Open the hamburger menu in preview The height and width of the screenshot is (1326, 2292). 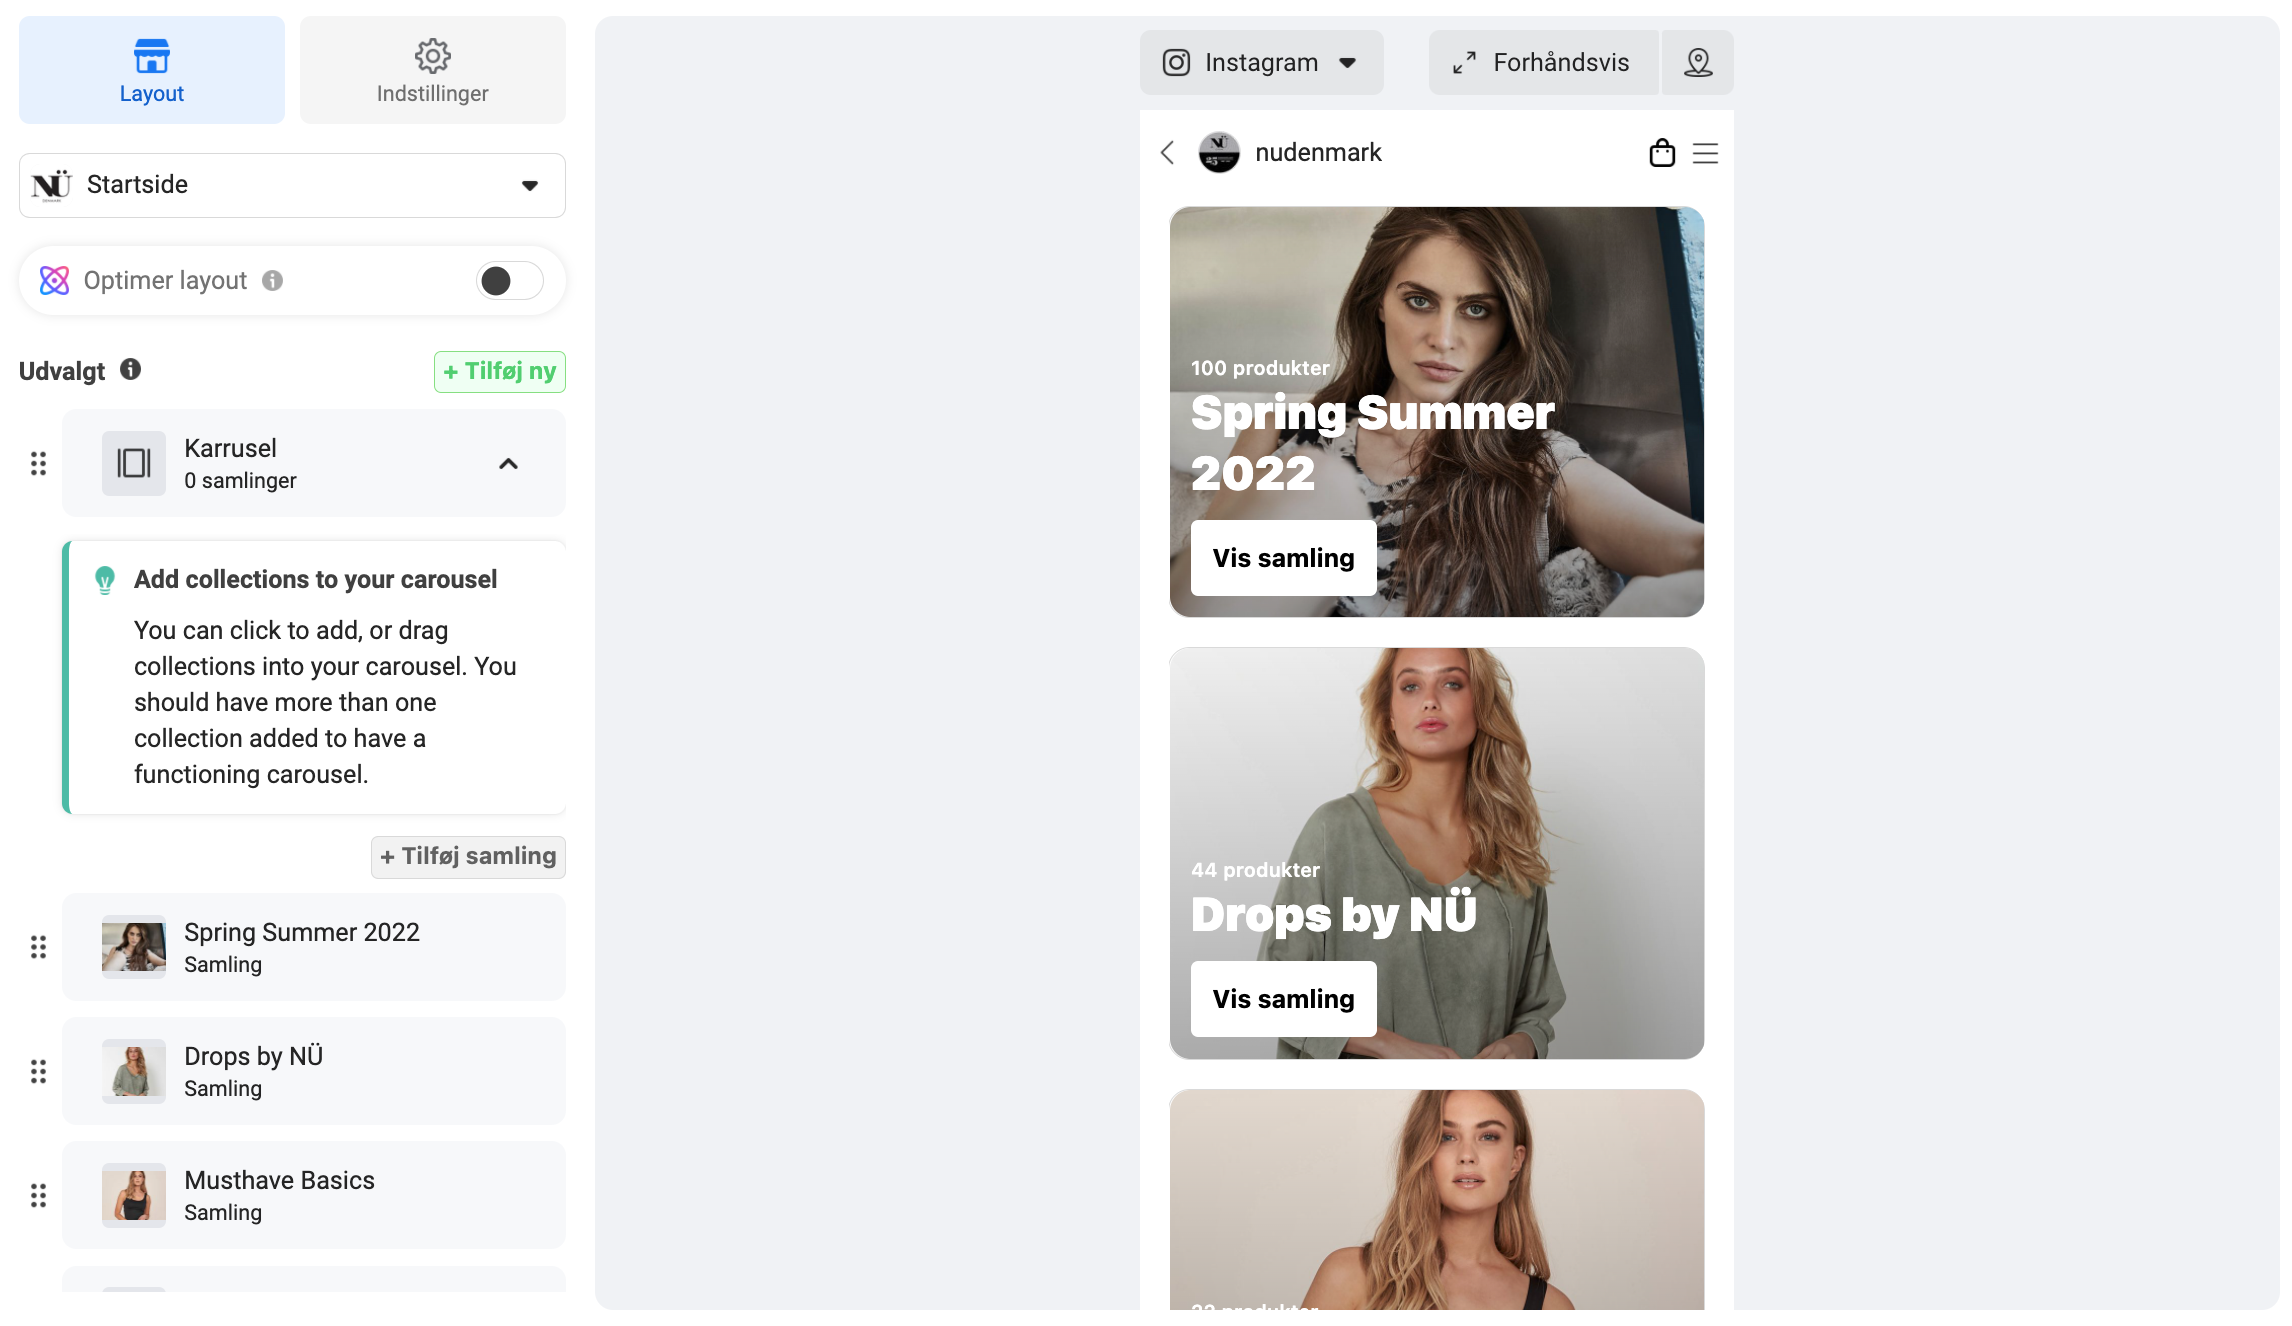[1705, 153]
